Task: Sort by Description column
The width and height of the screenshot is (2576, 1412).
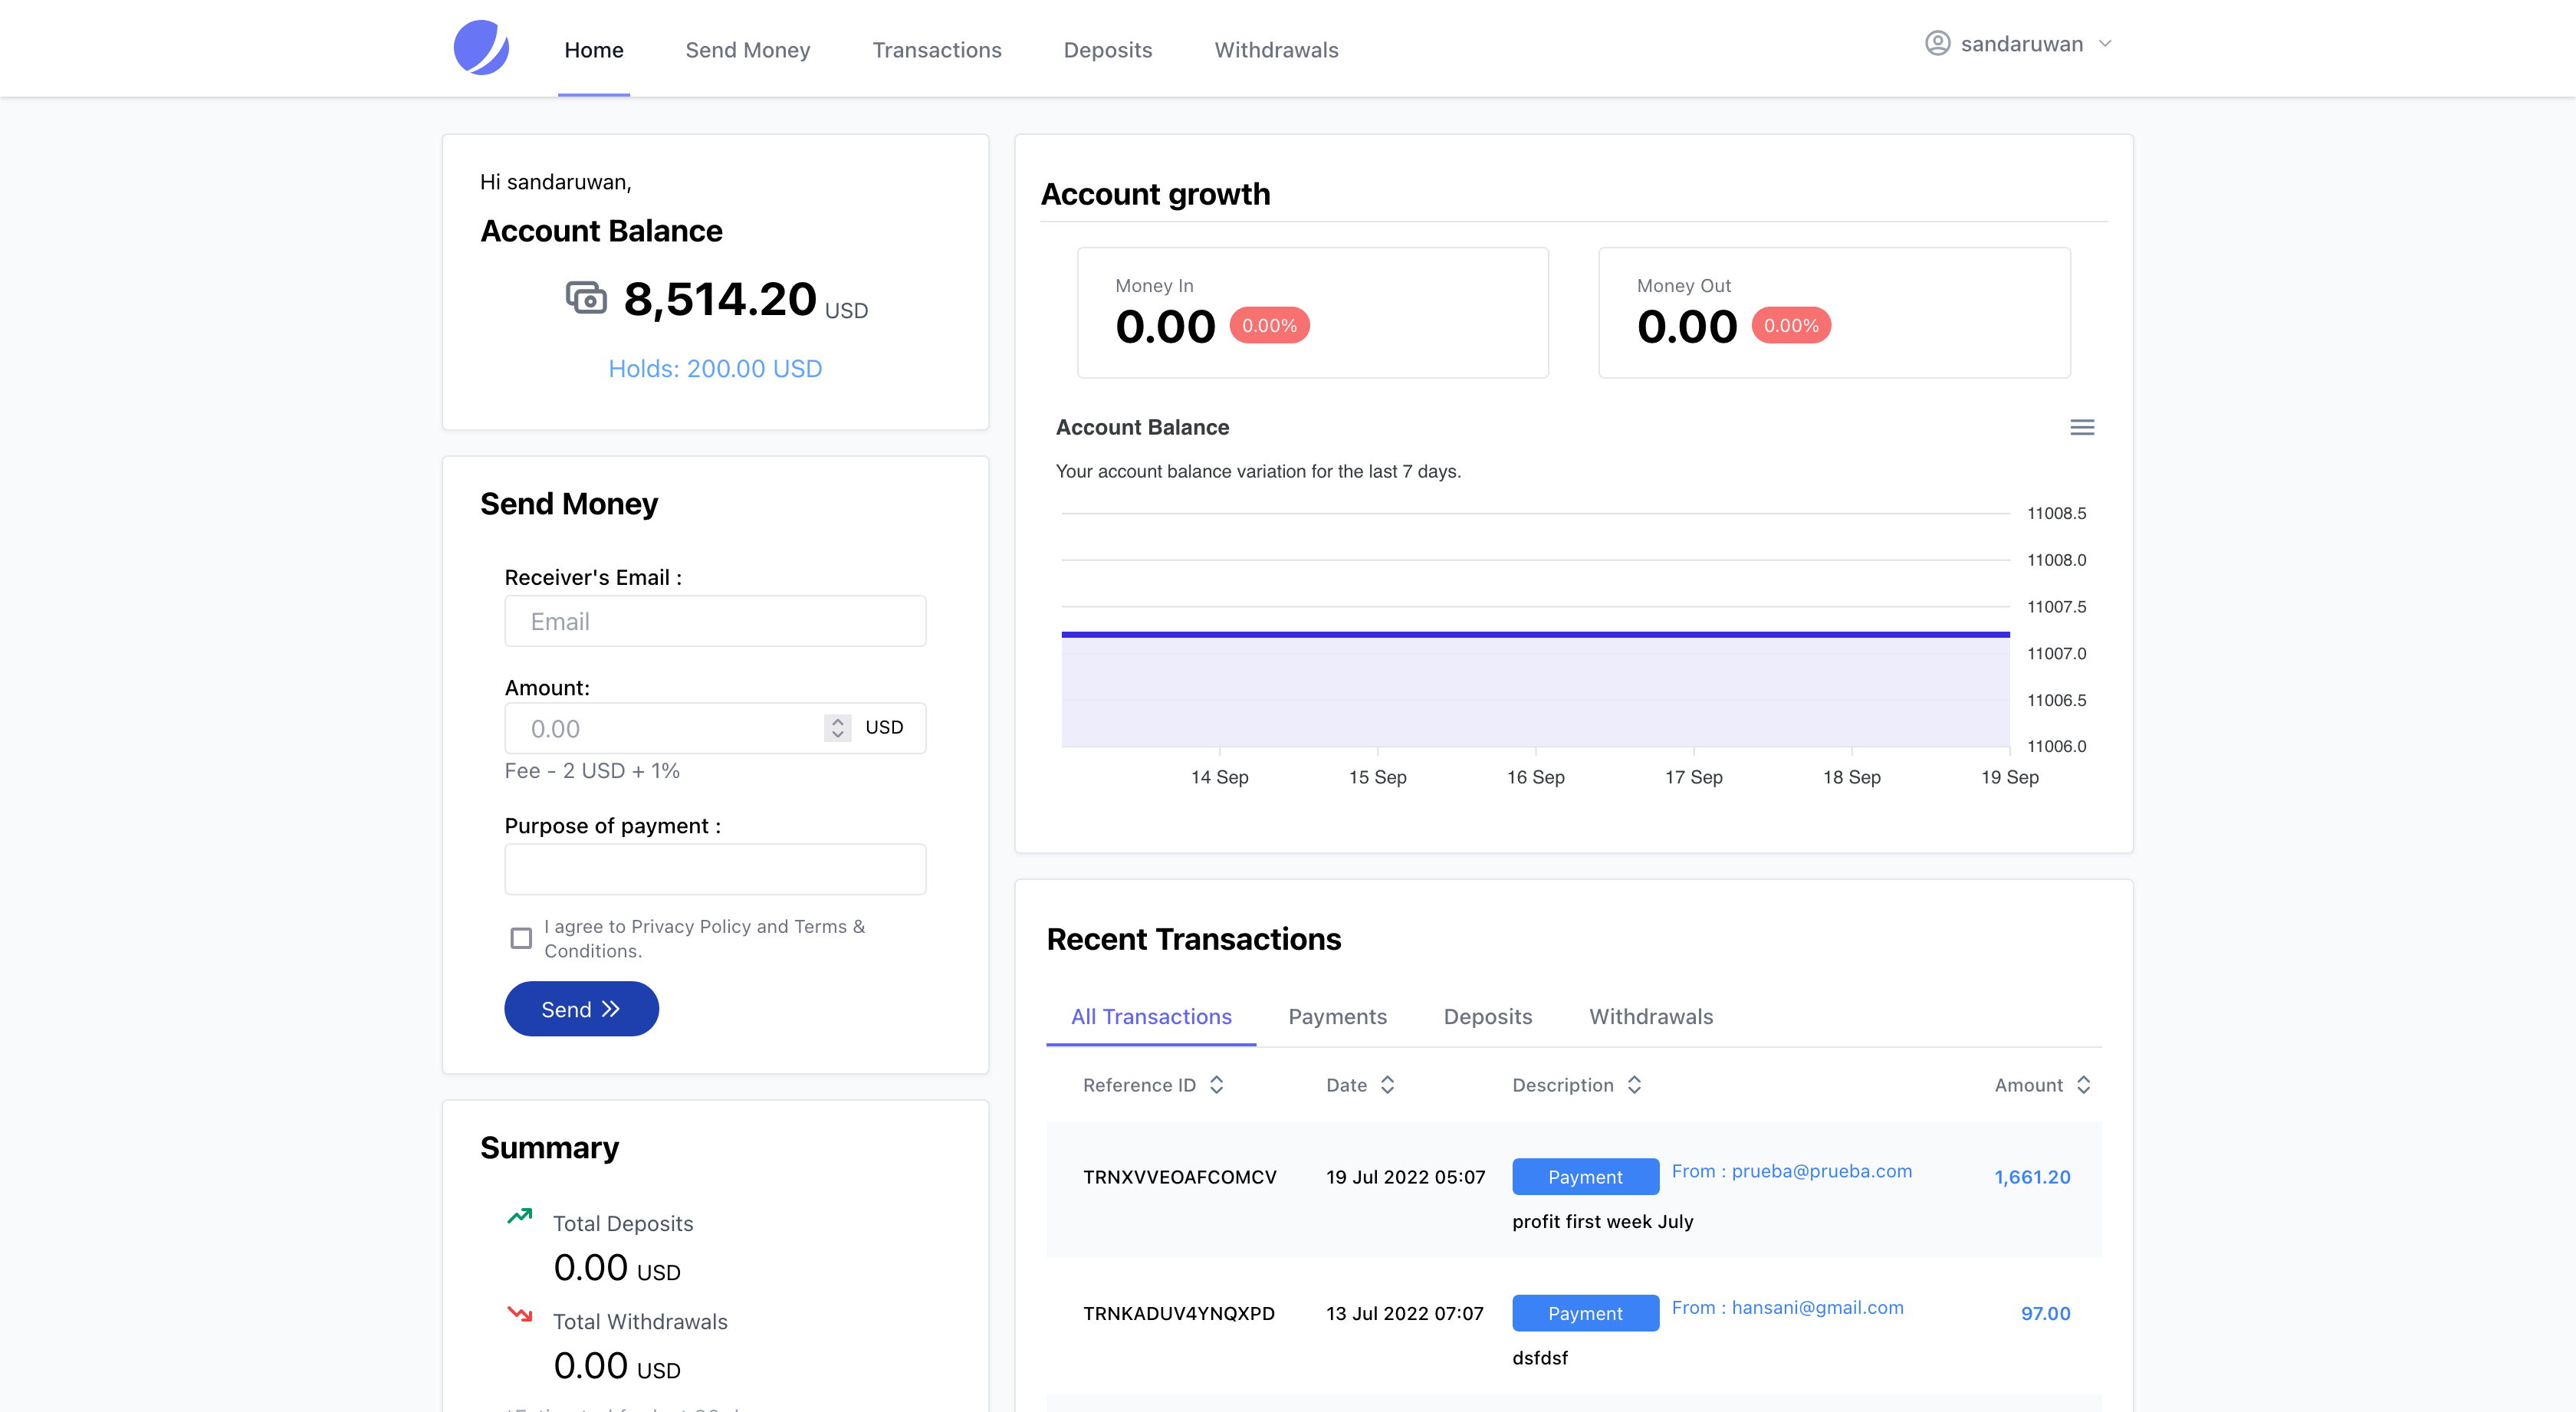Action: point(1634,1085)
